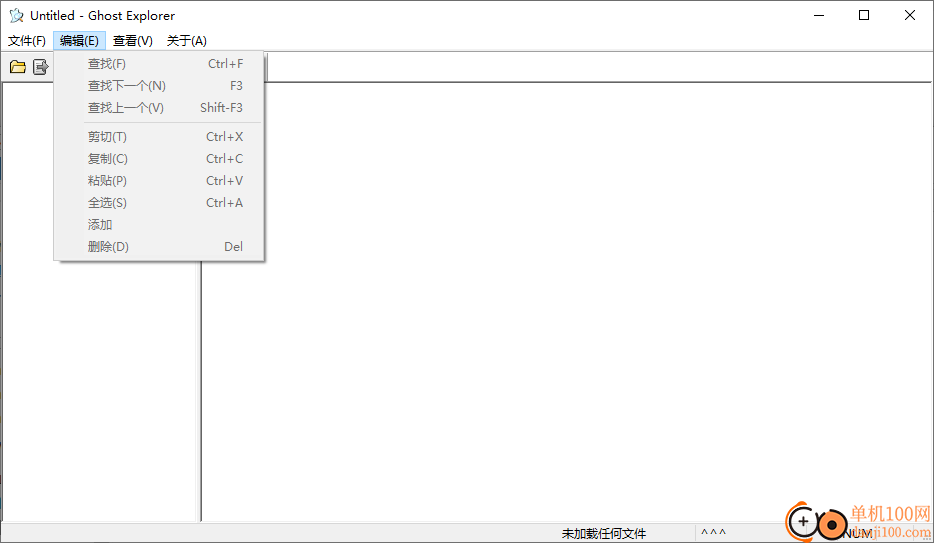934x543 pixels.
Task: Maximize the Ghost Explorer window
Action: [x=864, y=15]
